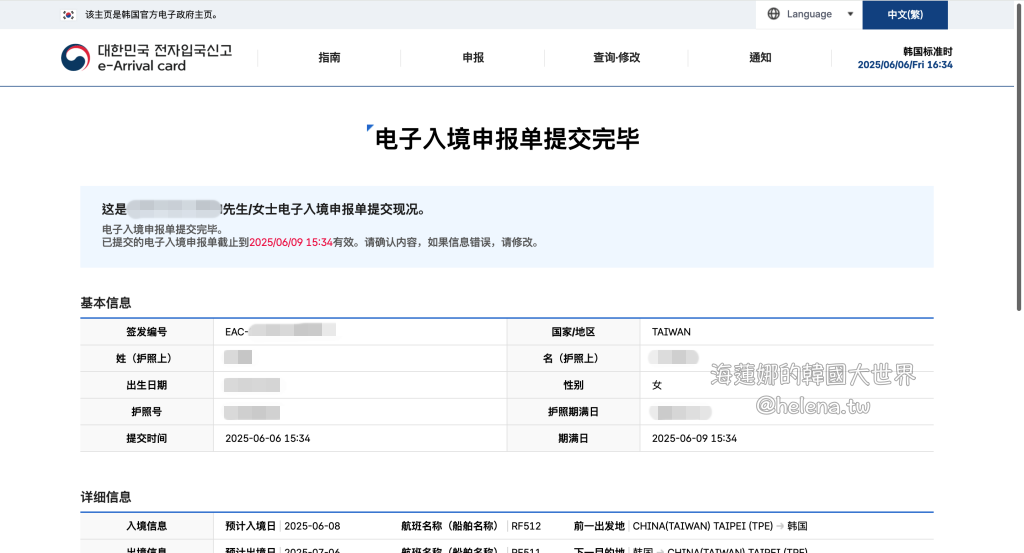1024x553 pixels.
Task: Open the Language dropdown arrow
Action: 850,14
